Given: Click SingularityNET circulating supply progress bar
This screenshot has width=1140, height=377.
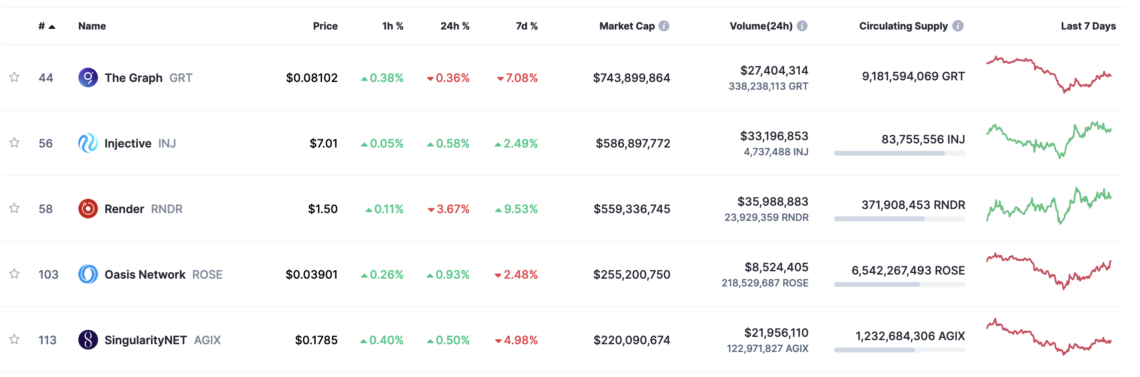Looking at the screenshot, I should click(x=899, y=349).
